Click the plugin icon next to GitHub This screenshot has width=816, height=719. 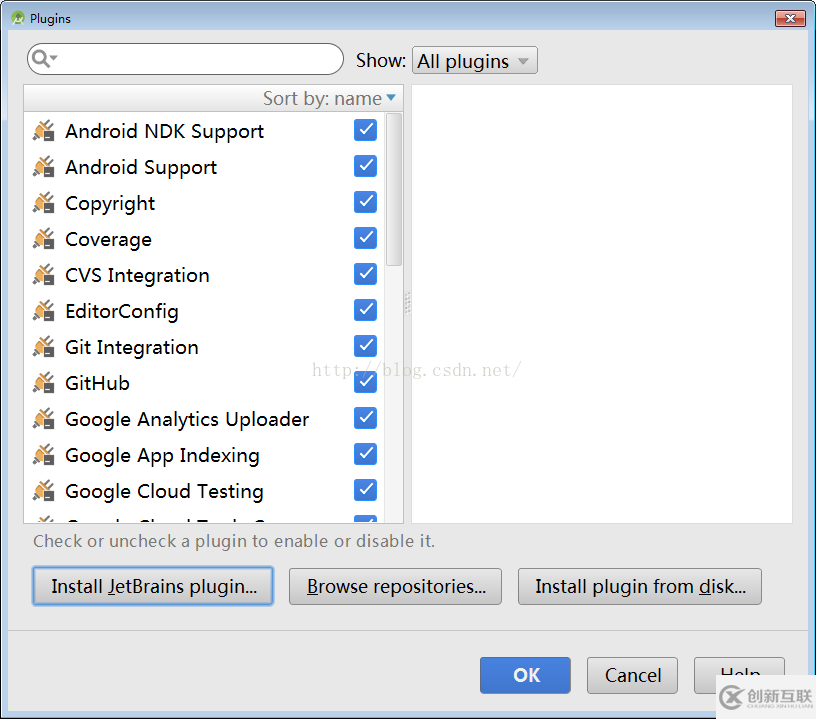click(x=44, y=383)
